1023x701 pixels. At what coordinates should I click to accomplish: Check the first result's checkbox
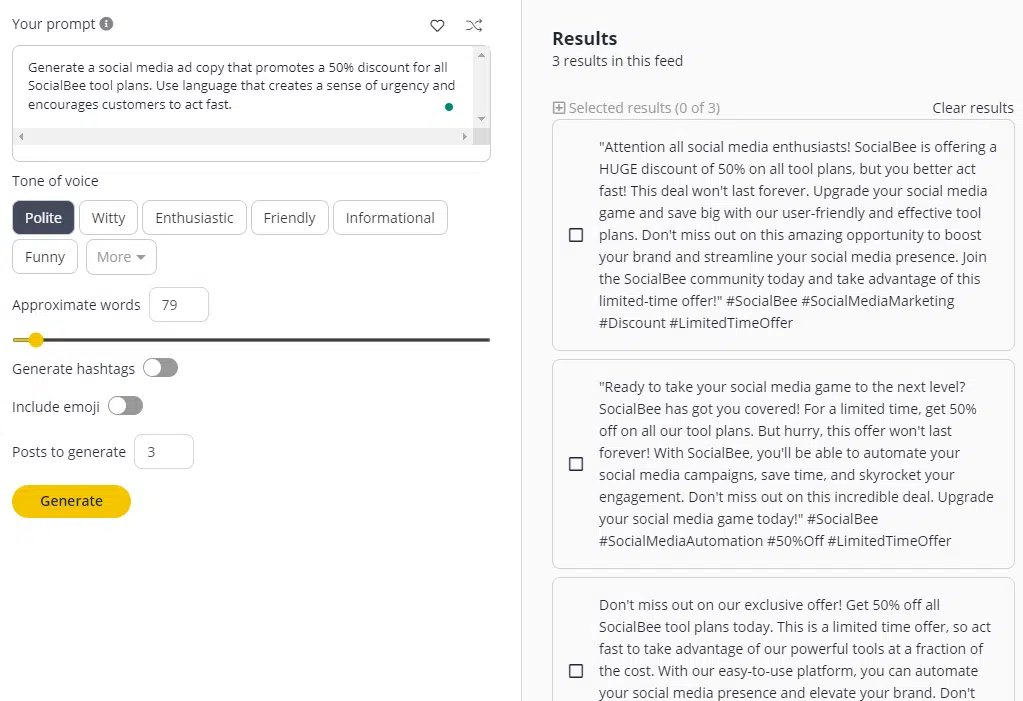(x=576, y=235)
